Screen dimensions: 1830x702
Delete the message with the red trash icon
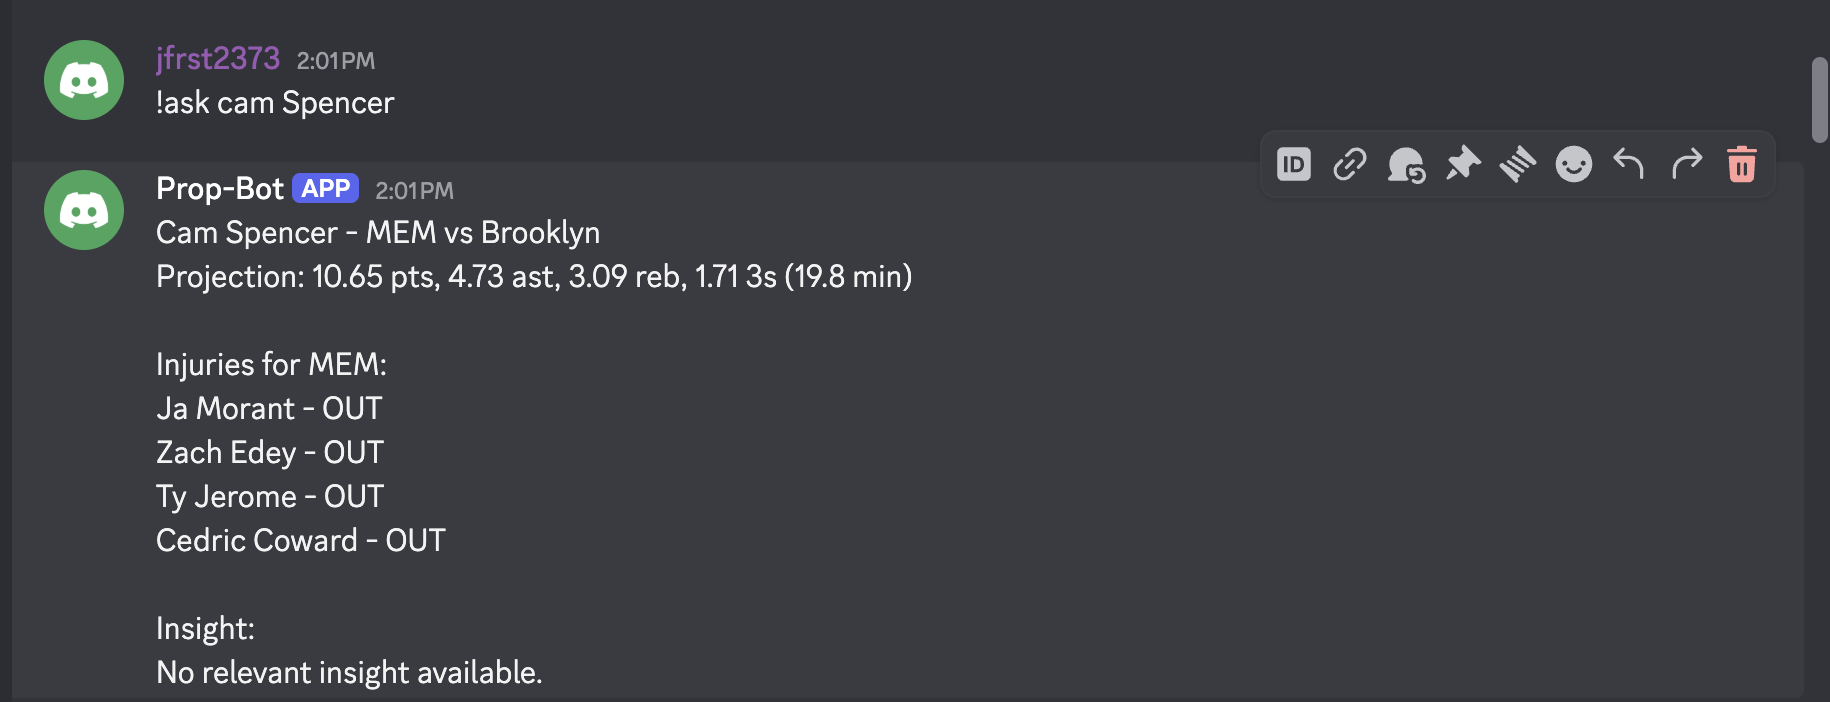tap(1742, 164)
